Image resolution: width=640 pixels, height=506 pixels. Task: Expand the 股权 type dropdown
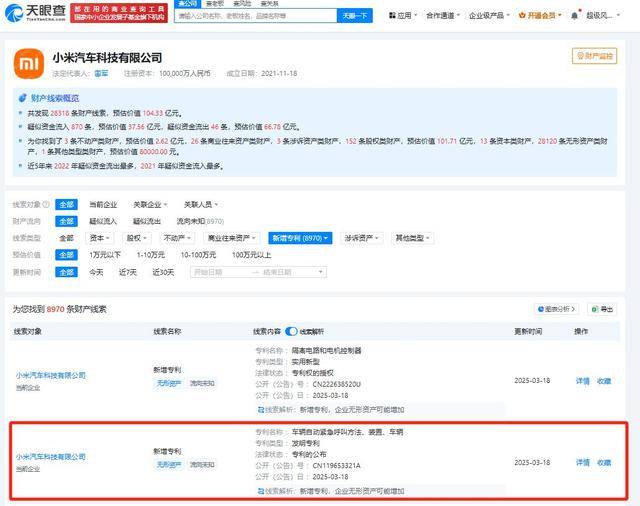[136, 238]
